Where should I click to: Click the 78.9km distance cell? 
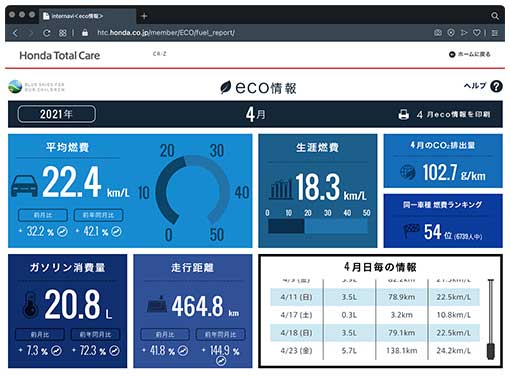pos(402,297)
